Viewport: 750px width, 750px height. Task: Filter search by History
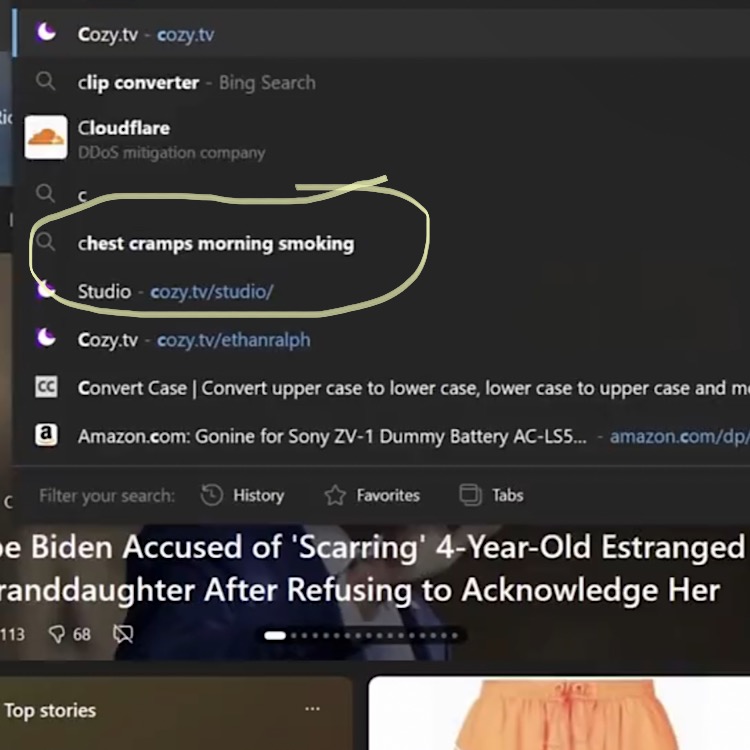click(x=243, y=495)
